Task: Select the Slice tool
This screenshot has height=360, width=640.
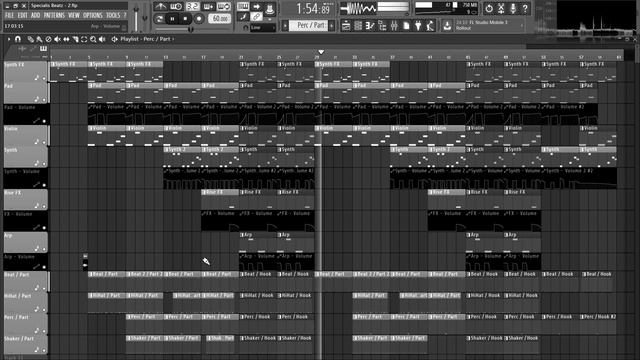Action: click(75, 39)
